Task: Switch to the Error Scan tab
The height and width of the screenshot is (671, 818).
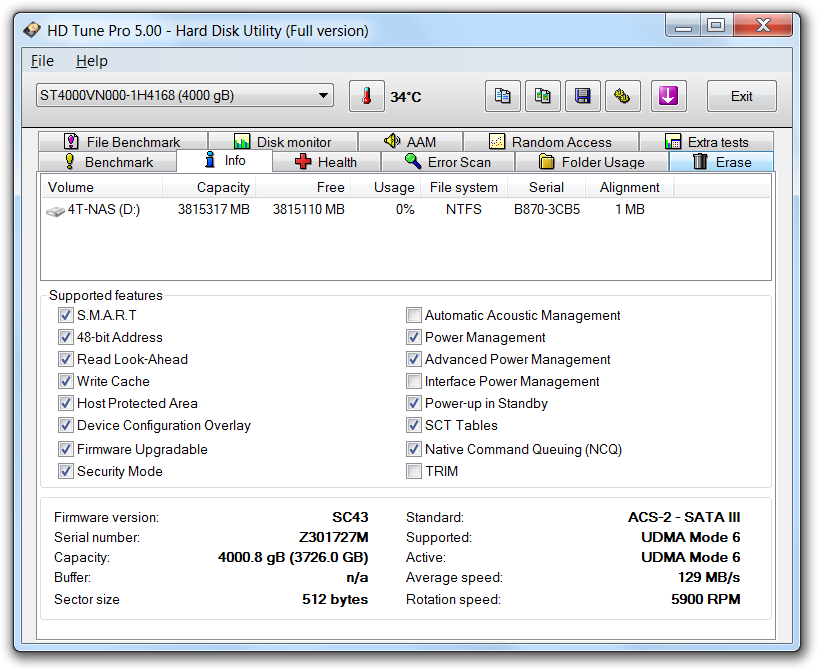Action: (x=447, y=162)
